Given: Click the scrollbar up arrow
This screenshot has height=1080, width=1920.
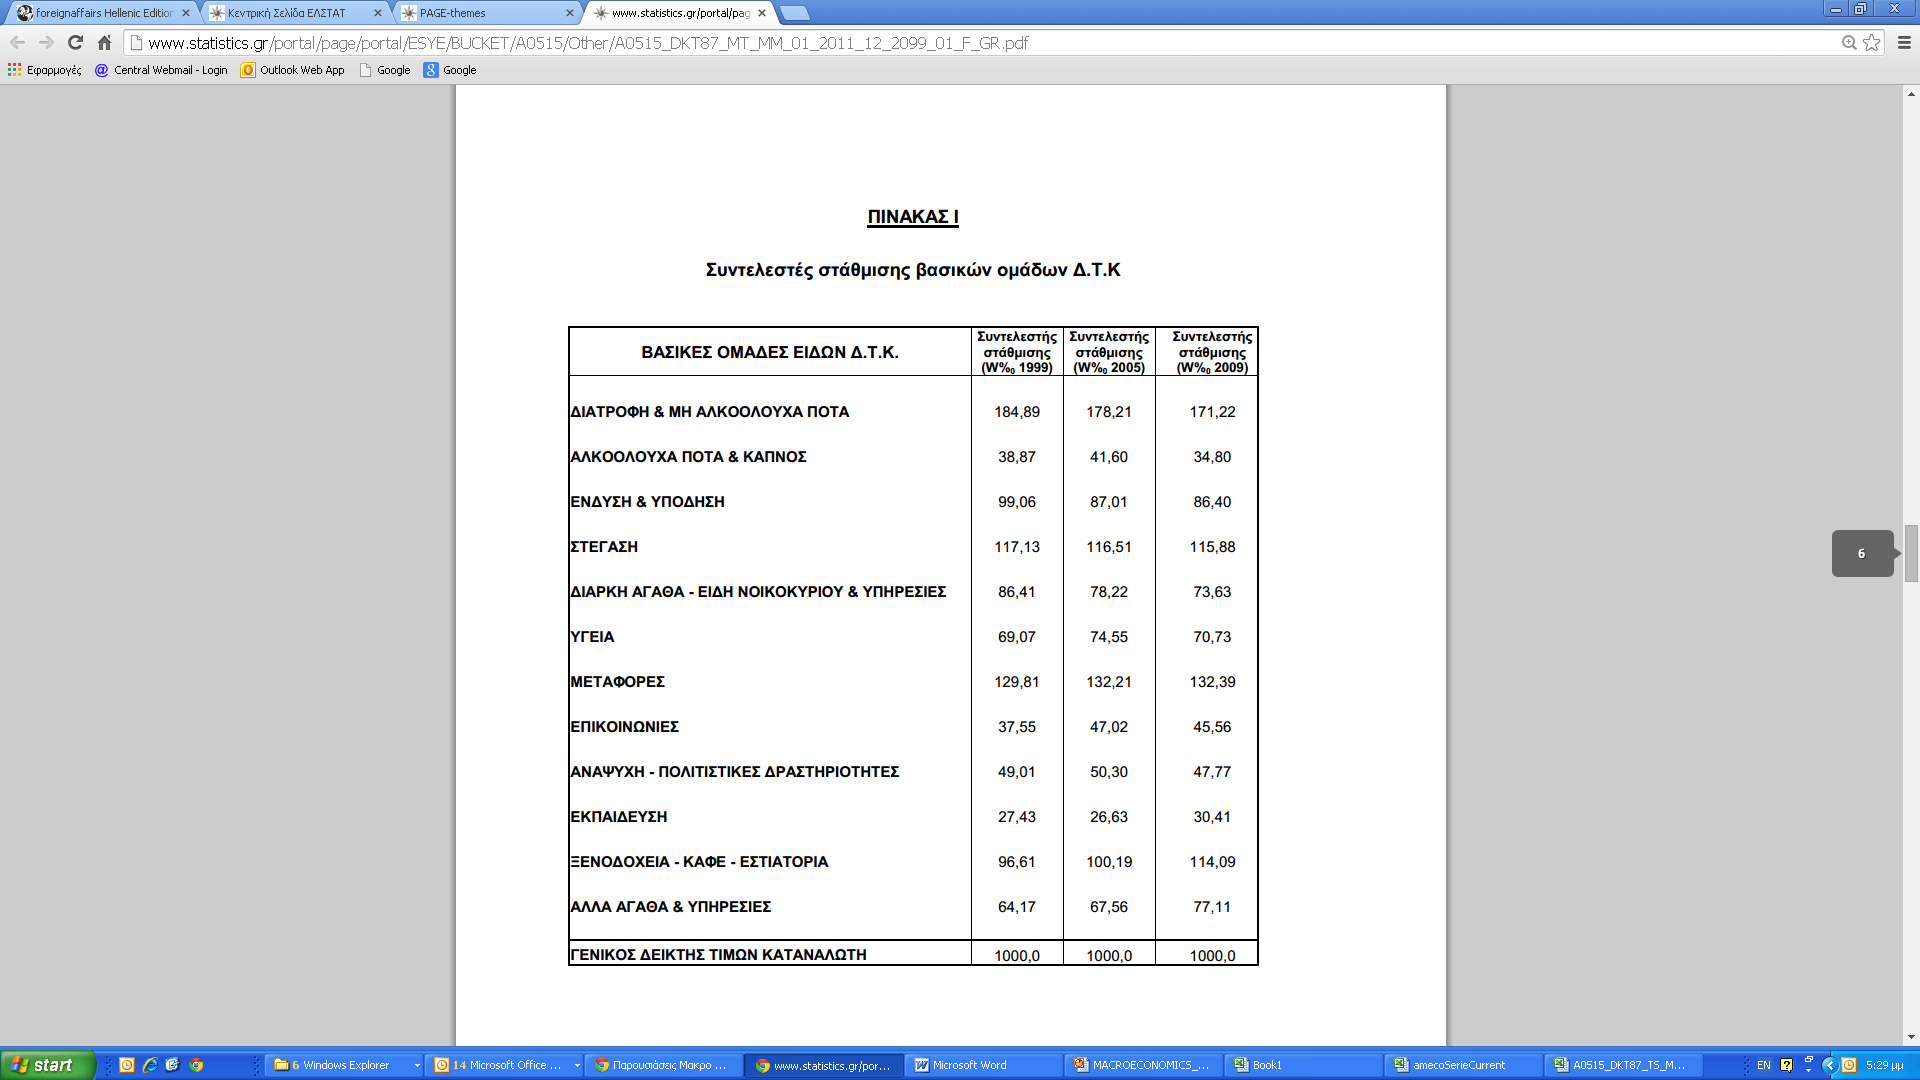Looking at the screenshot, I should click(1911, 93).
